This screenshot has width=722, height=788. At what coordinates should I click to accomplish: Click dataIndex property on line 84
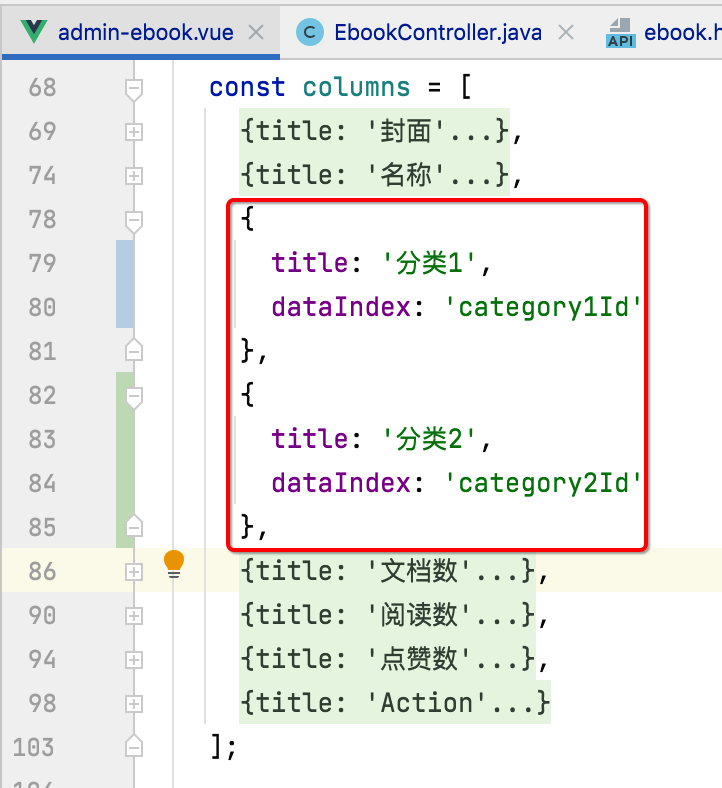pos(341,483)
